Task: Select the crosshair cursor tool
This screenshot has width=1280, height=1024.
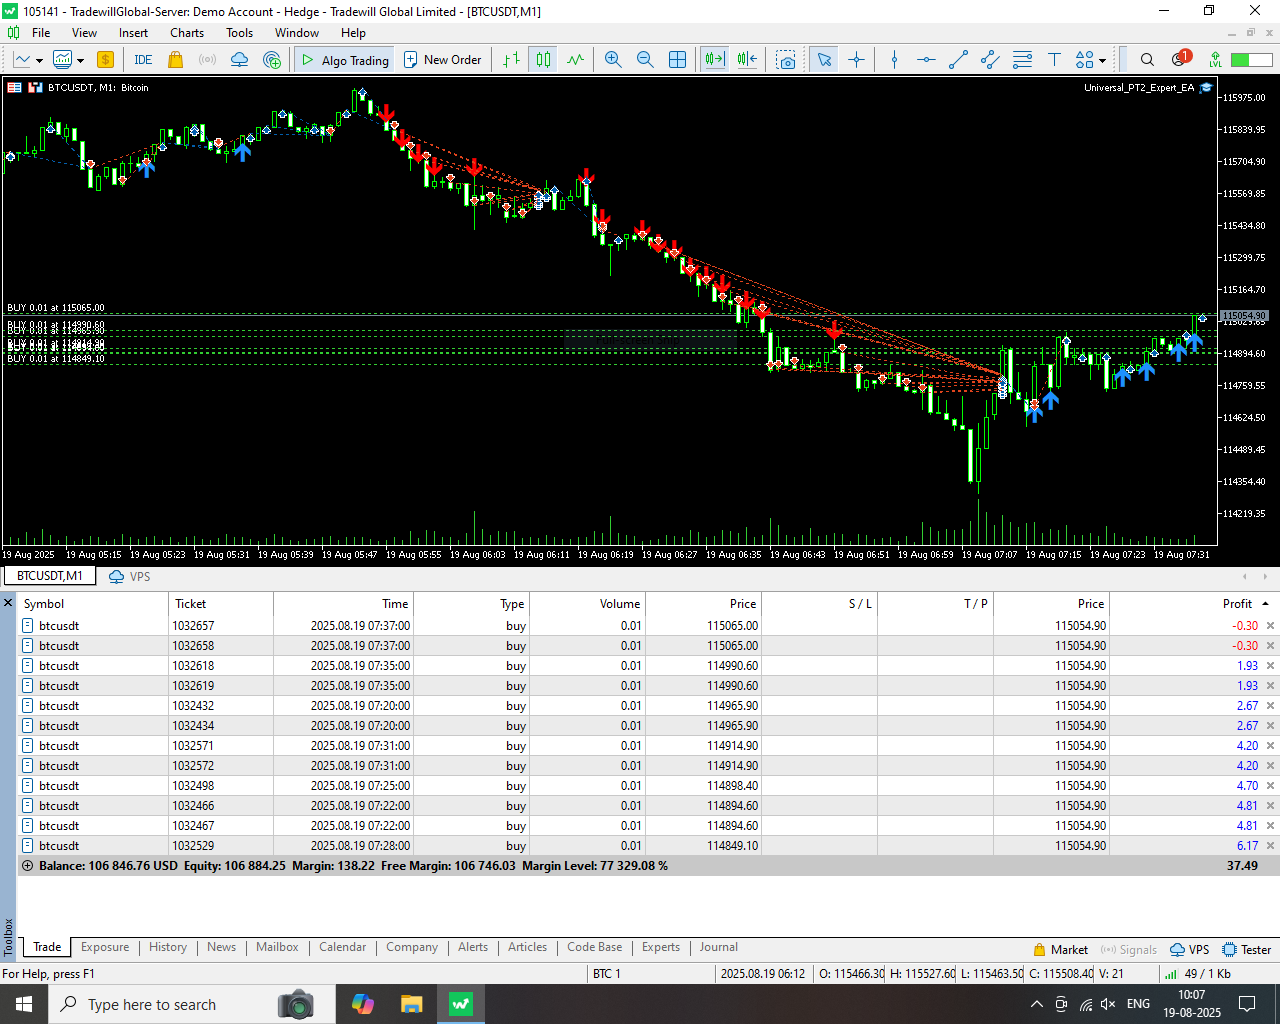Action: (857, 60)
